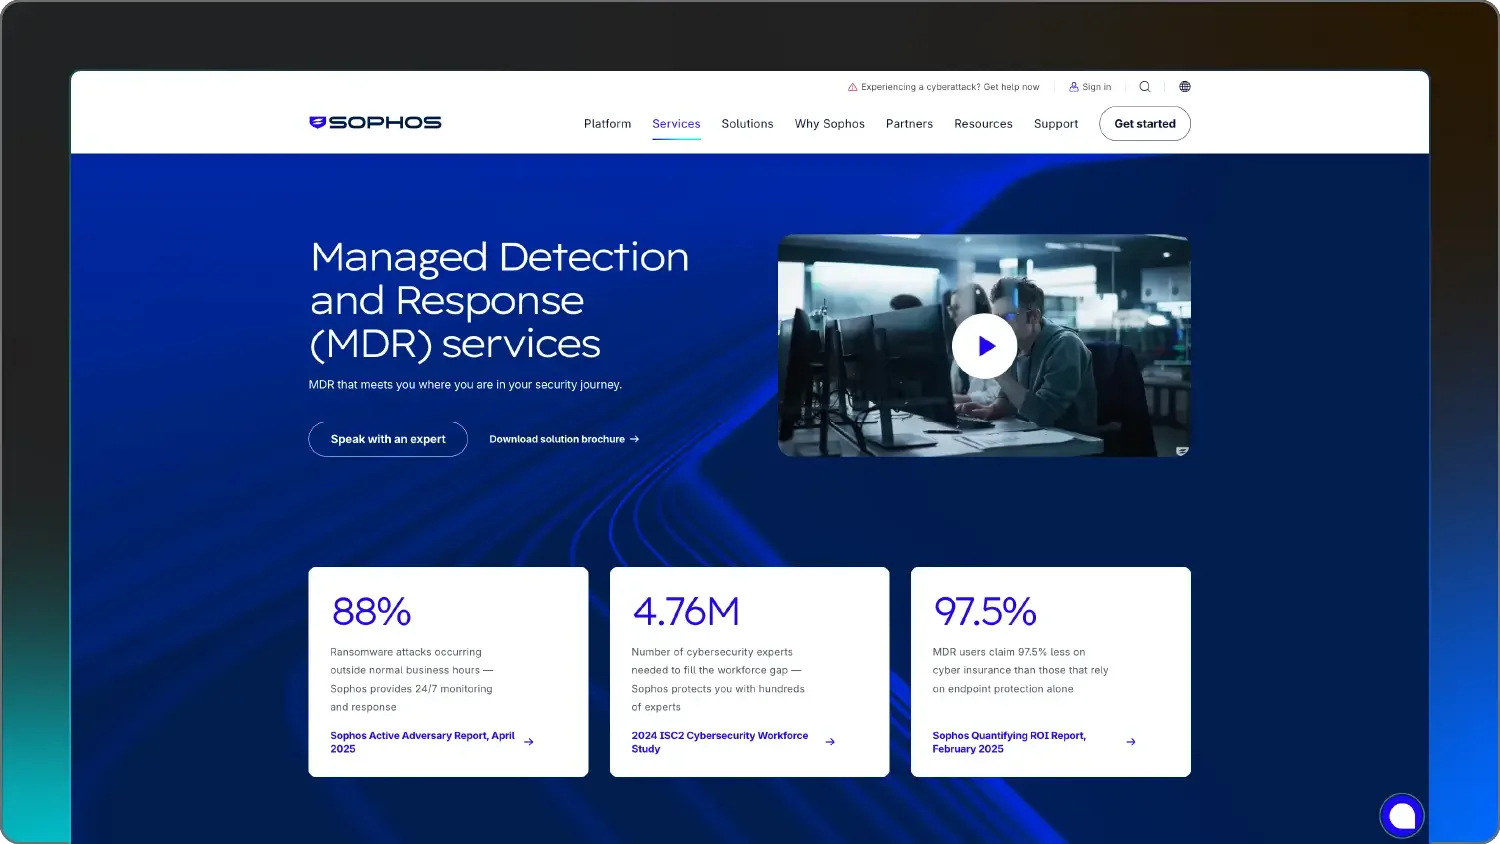Viewport: 1500px width, 844px height.
Task: Click the arrow on Download solution brochure
Action: (633, 439)
